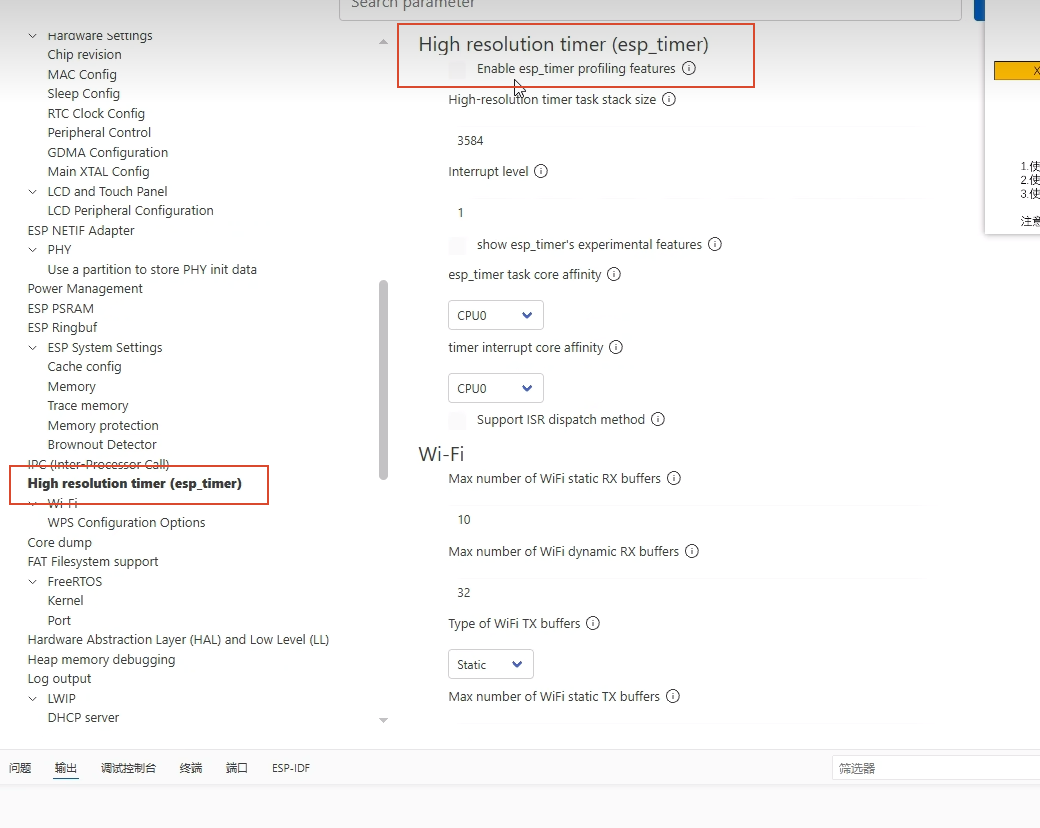This screenshot has width=1040, height=828.
Task: Select Memory protection item
Action: [x=103, y=426]
